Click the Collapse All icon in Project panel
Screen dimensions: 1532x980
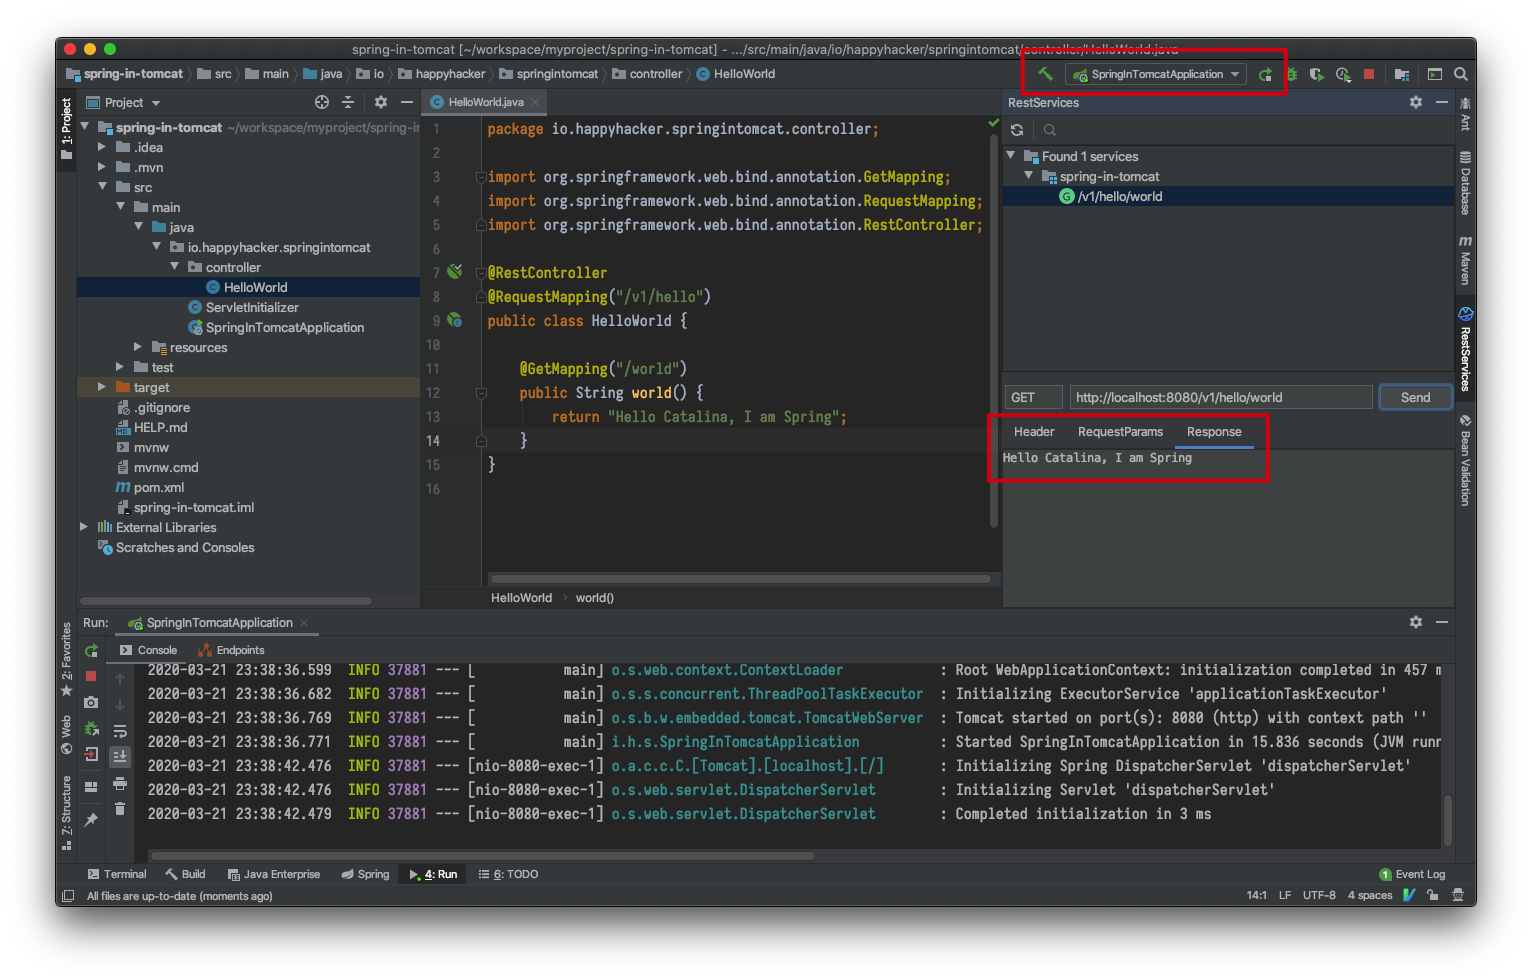coord(348,102)
